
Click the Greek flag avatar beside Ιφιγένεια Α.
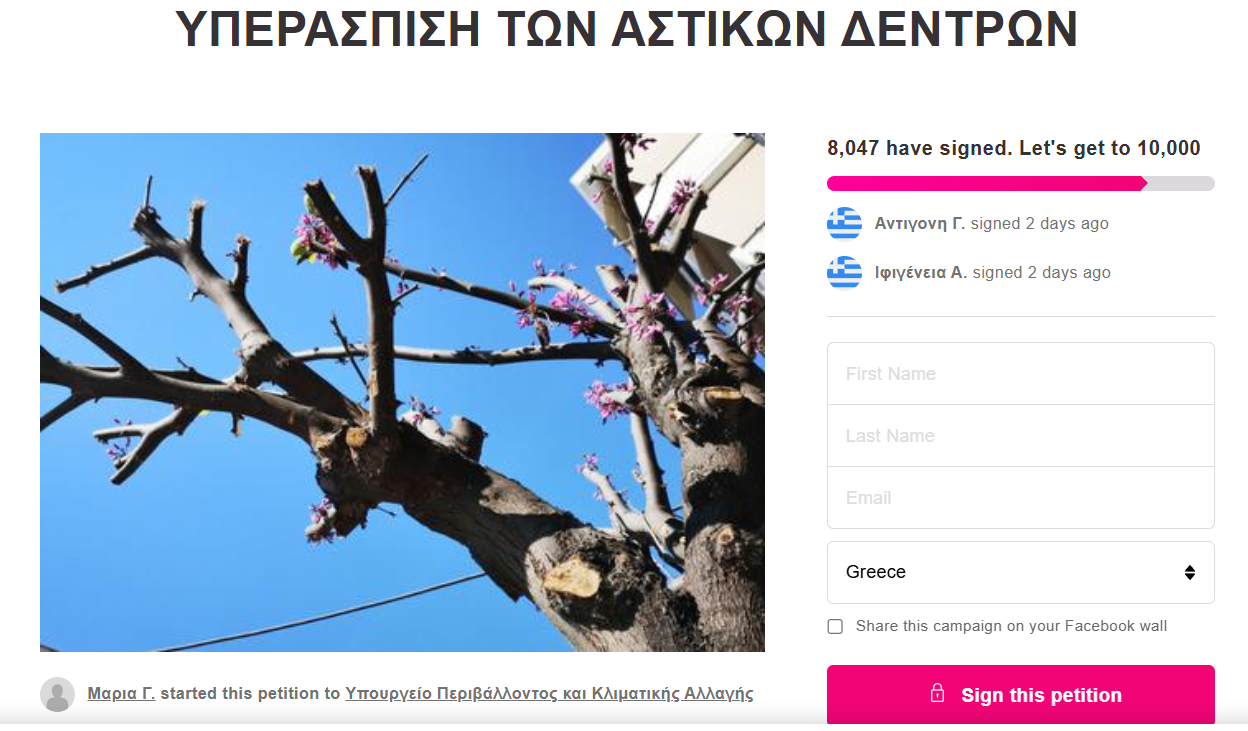click(x=844, y=272)
